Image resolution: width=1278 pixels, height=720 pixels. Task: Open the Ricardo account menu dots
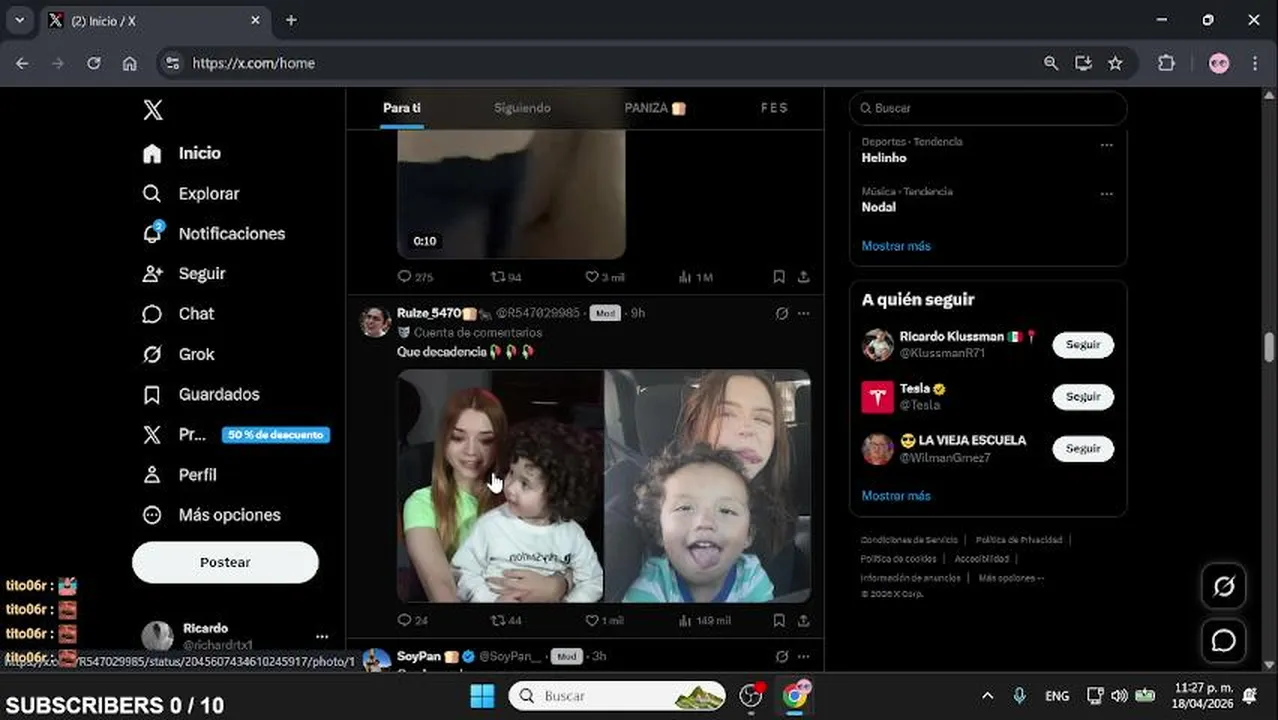[322, 636]
